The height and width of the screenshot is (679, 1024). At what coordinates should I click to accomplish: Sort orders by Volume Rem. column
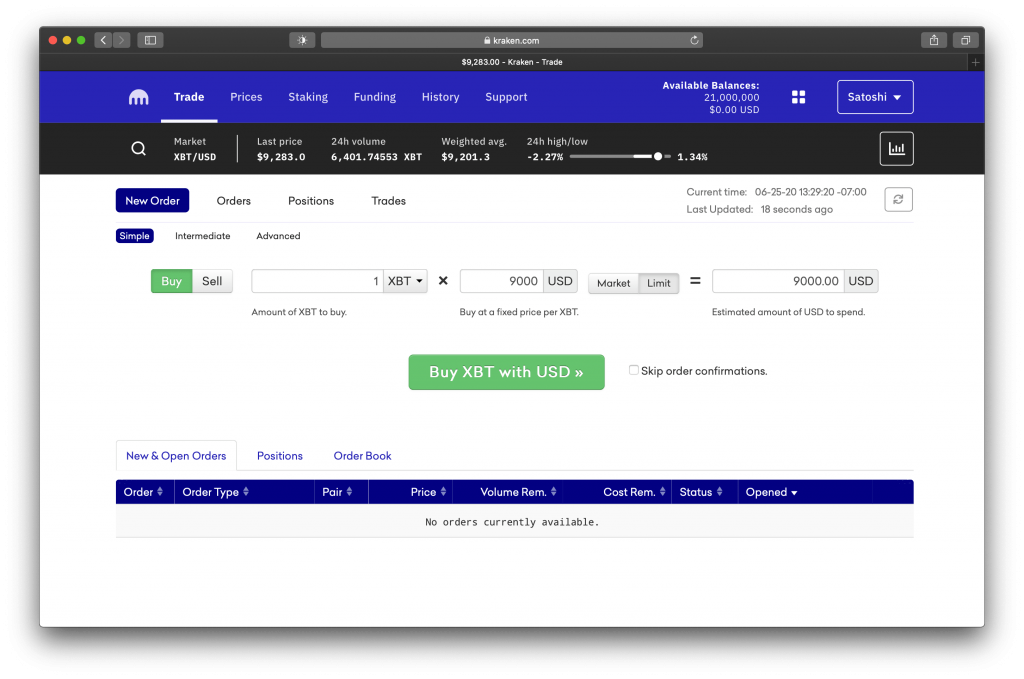point(519,492)
